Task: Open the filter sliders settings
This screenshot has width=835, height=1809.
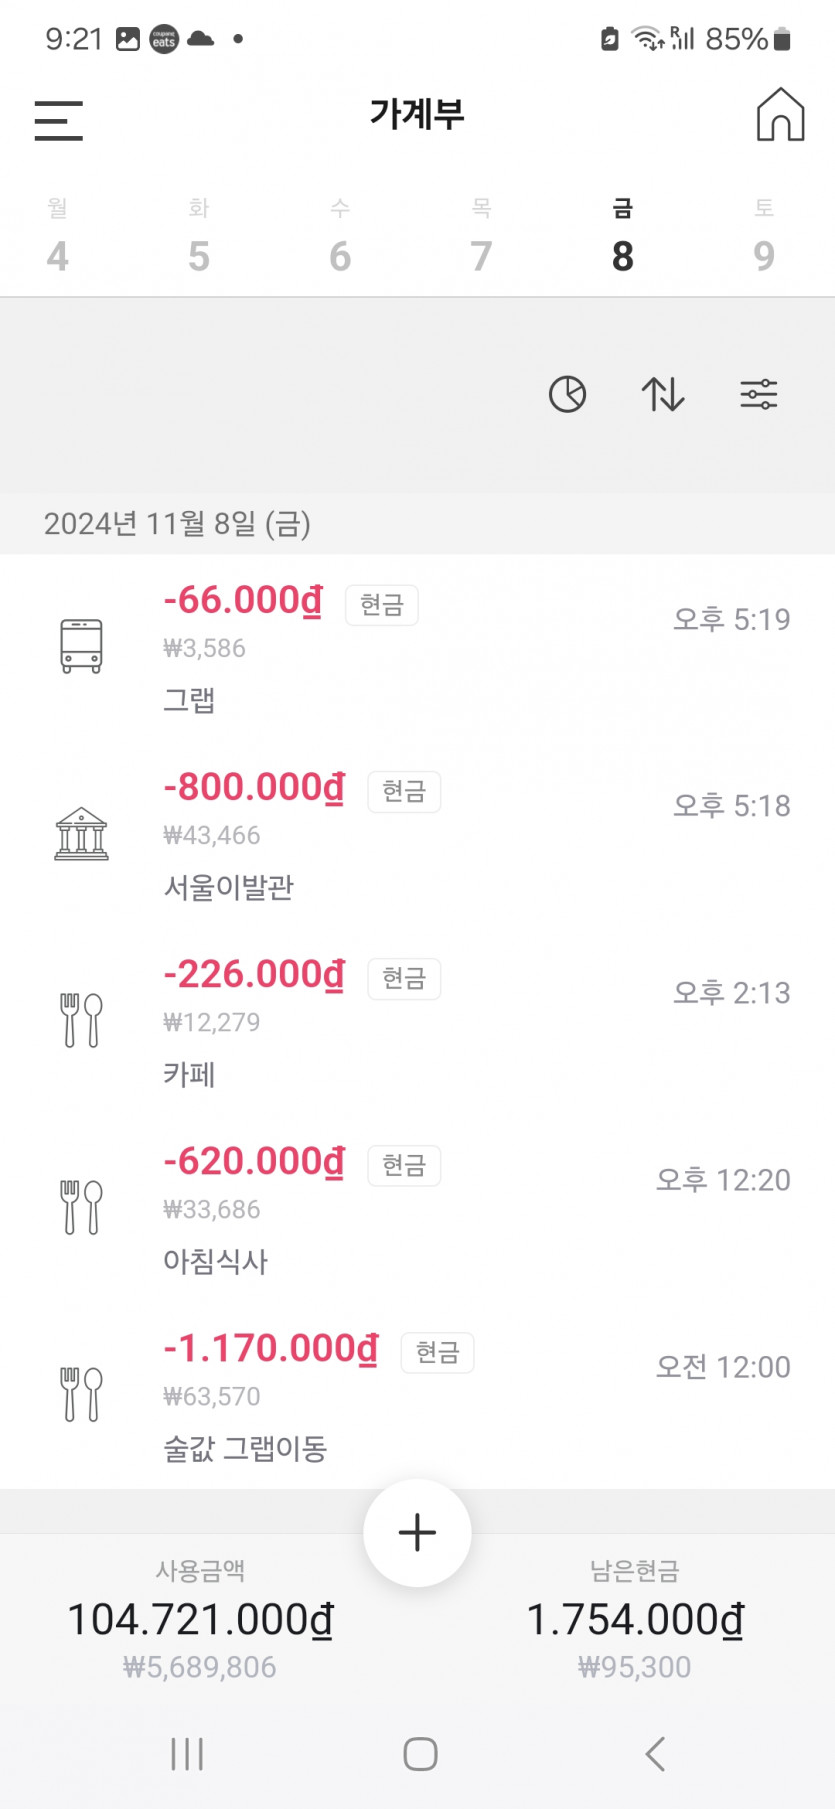Action: pyautogui.click(x=758, y=394)
